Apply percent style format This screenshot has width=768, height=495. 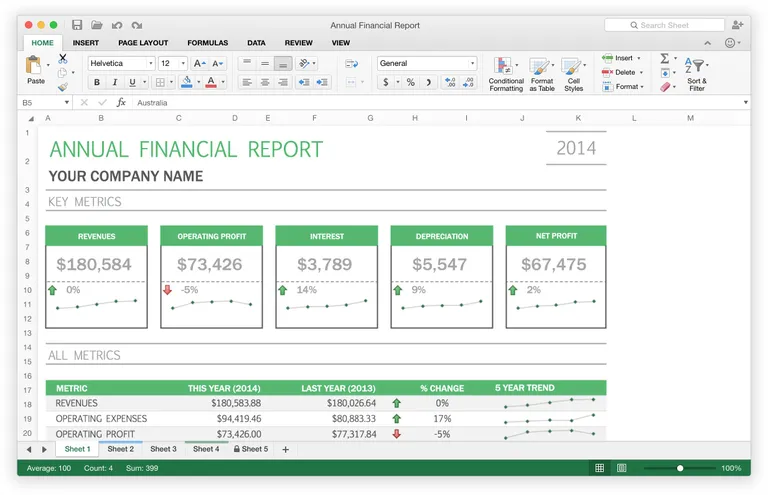(410, 82)
